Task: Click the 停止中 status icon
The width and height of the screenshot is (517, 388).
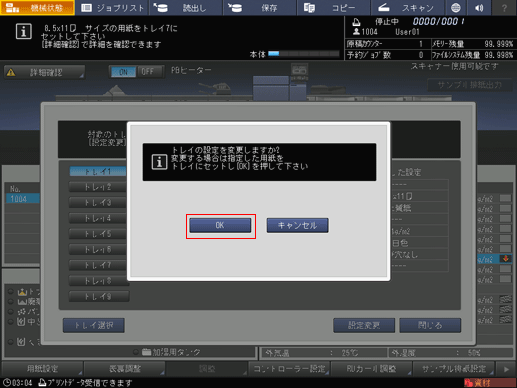Action: coord(356,22)
